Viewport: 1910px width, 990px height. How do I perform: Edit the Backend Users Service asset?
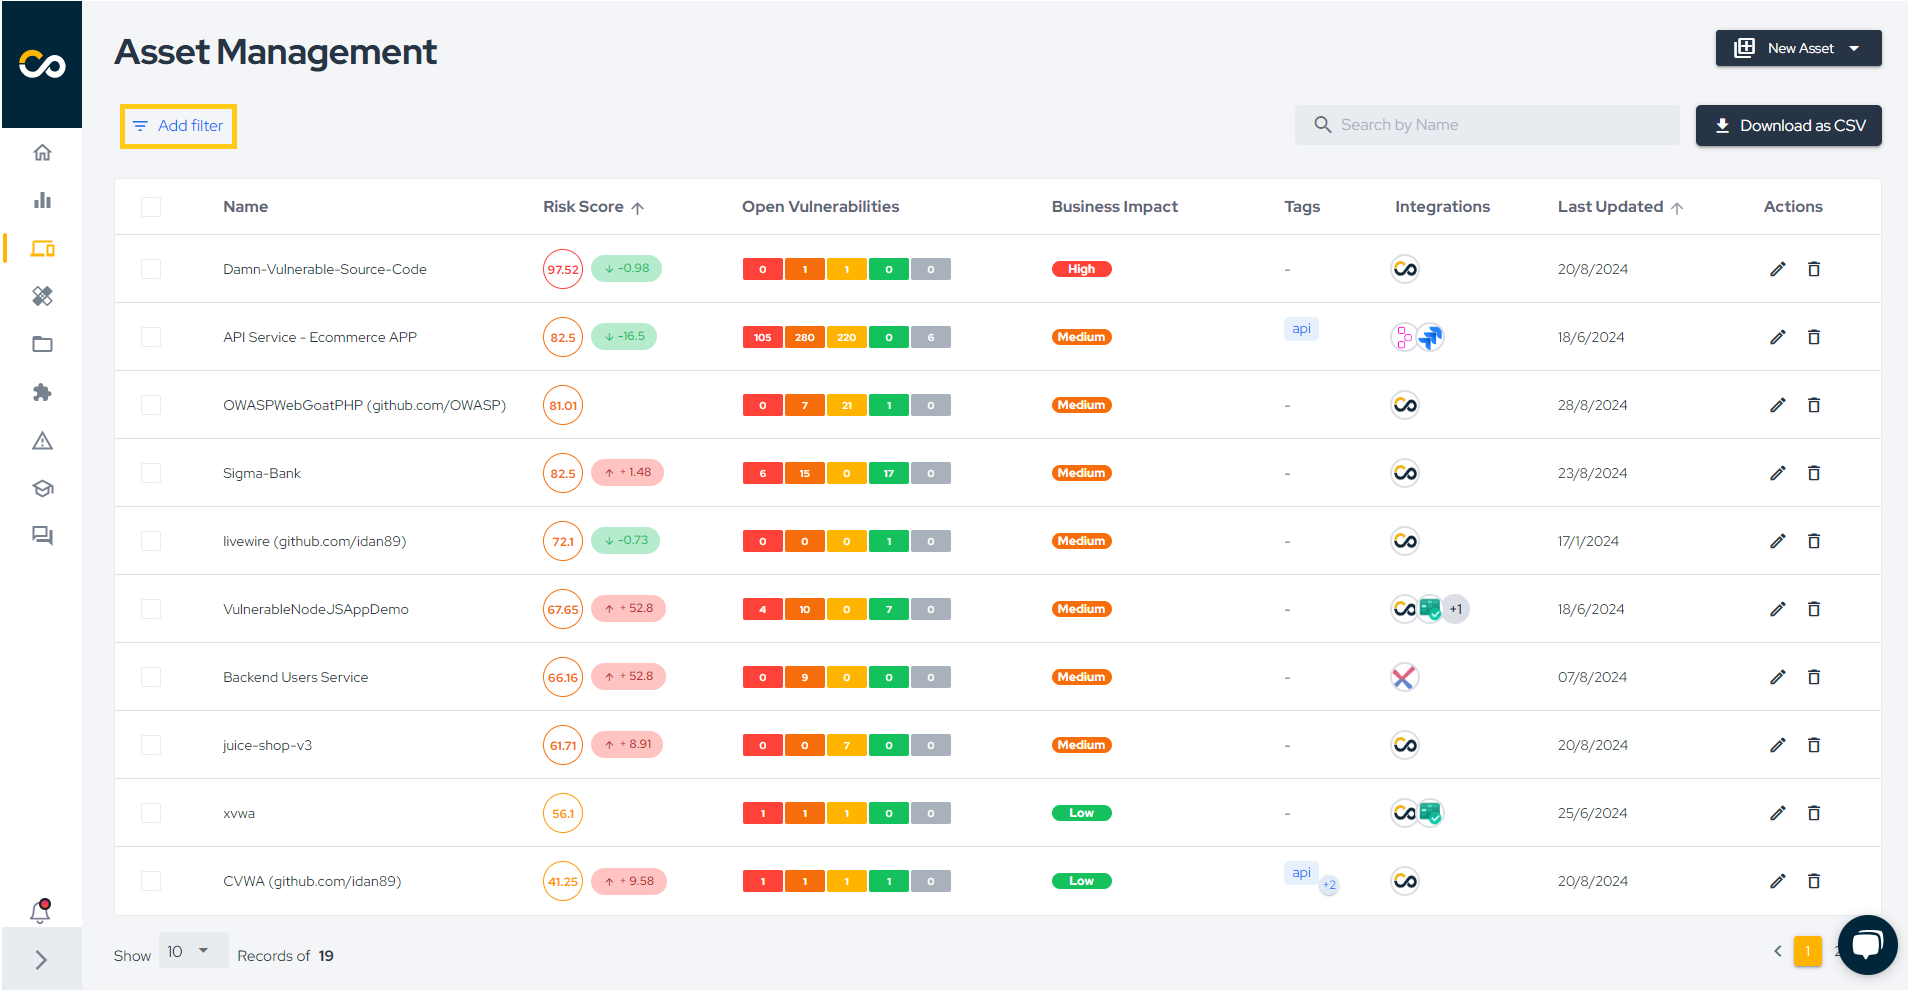(x=1777, y=677)
